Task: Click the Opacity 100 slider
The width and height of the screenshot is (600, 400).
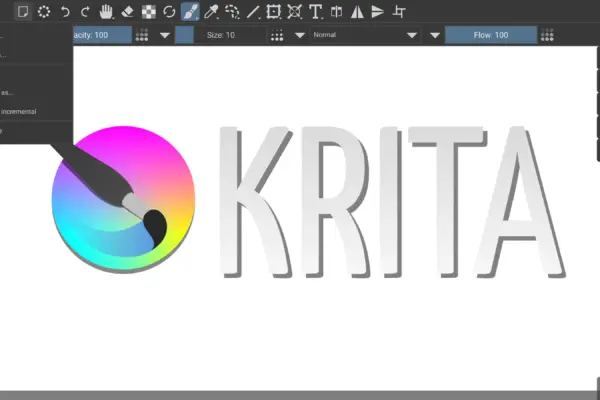Action: click(x=103, y=35)
